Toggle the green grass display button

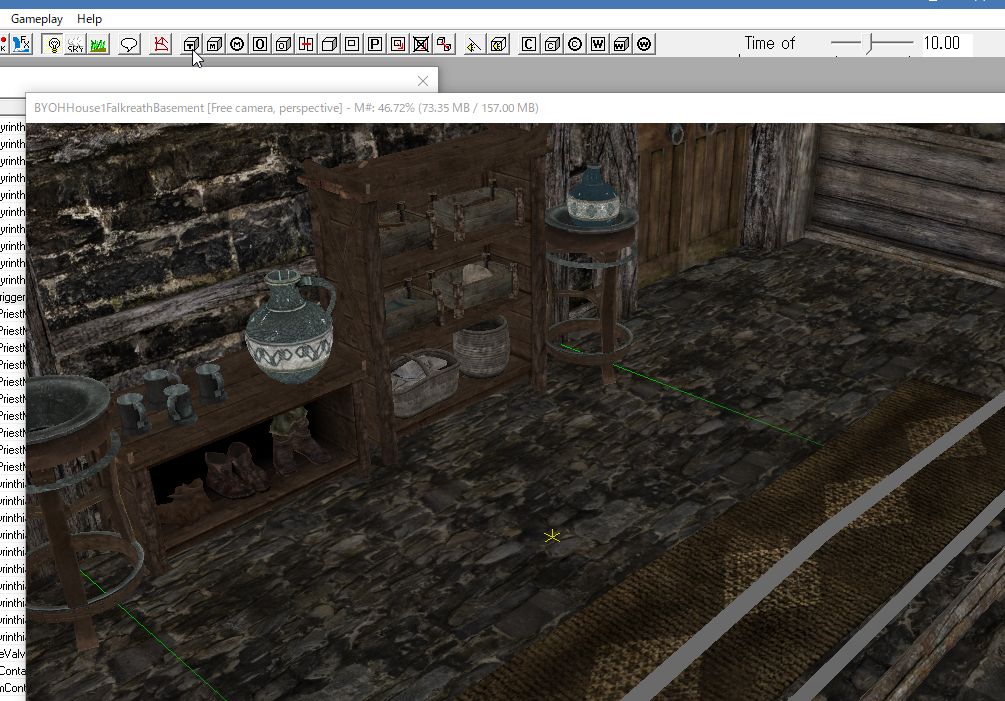click(x=98, y=44)
